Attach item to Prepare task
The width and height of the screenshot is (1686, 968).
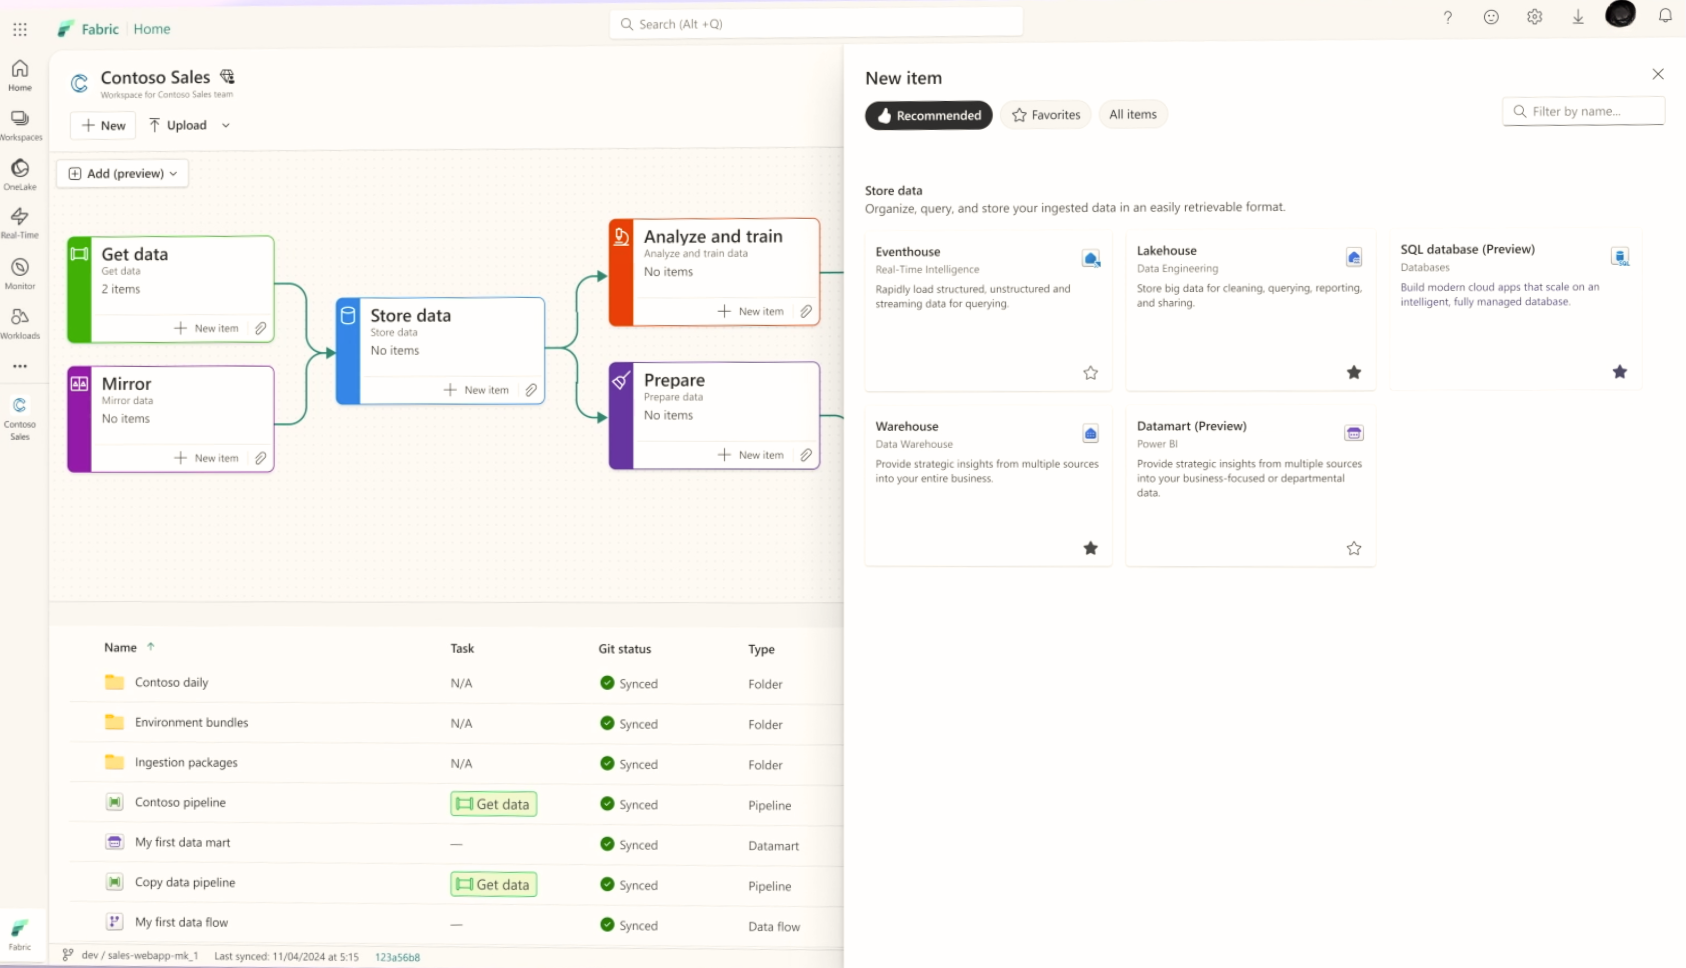[806, 455]
